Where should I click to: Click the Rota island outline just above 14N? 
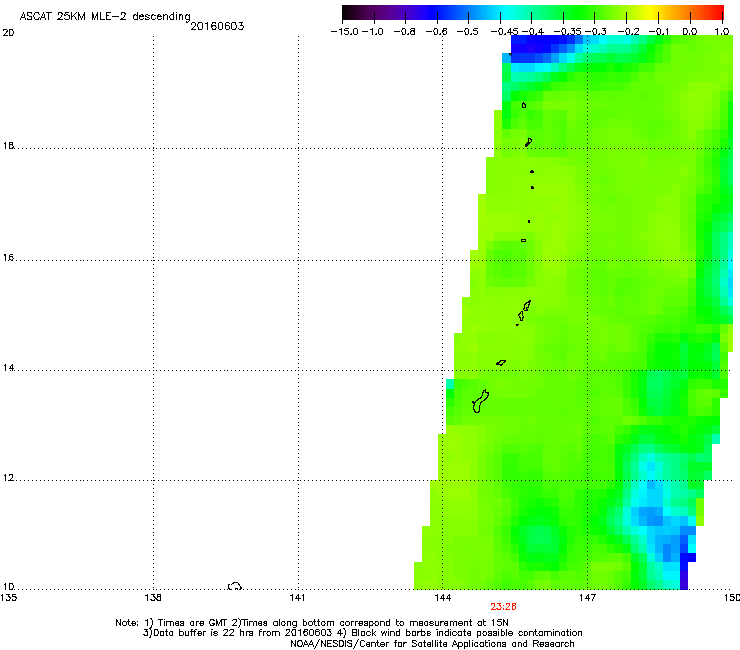(x=501, y=363)
